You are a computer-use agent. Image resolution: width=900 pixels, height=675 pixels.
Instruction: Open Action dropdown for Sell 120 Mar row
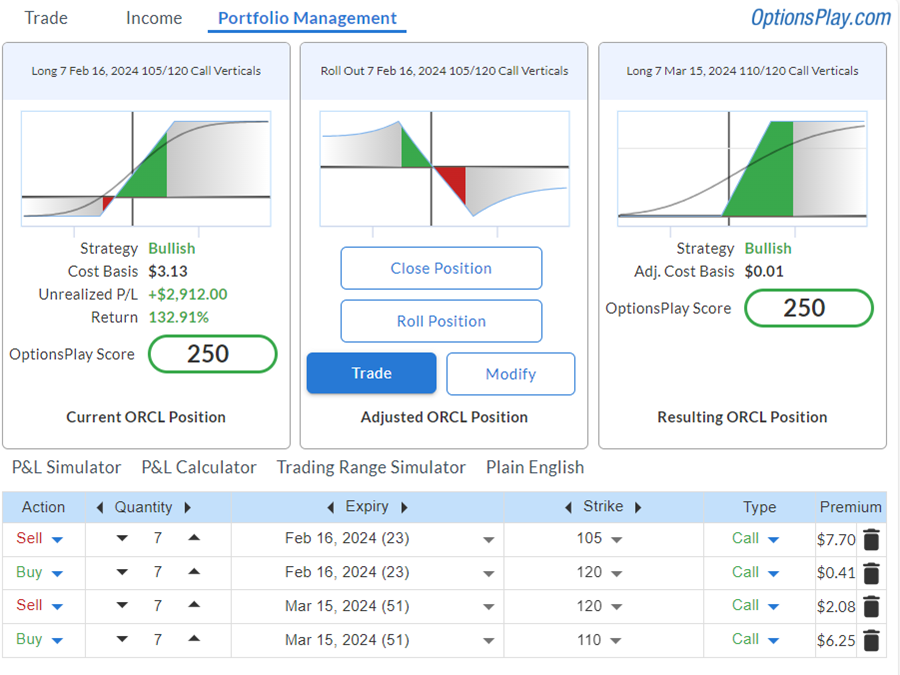click(57, 607)
